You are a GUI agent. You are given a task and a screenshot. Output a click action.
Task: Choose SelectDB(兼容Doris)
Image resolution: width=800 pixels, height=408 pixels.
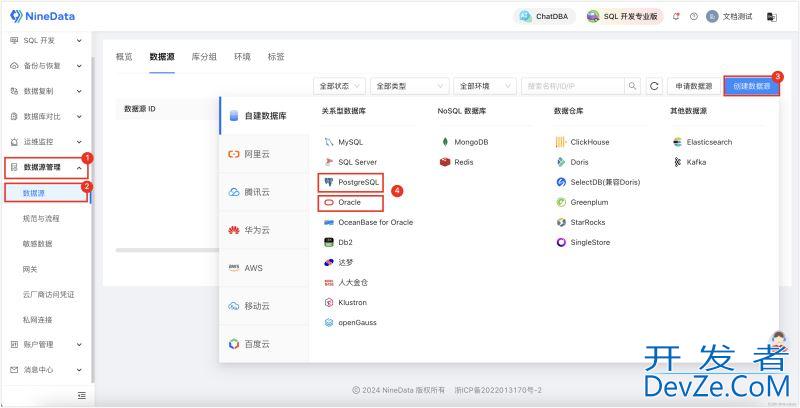[598, 182]
